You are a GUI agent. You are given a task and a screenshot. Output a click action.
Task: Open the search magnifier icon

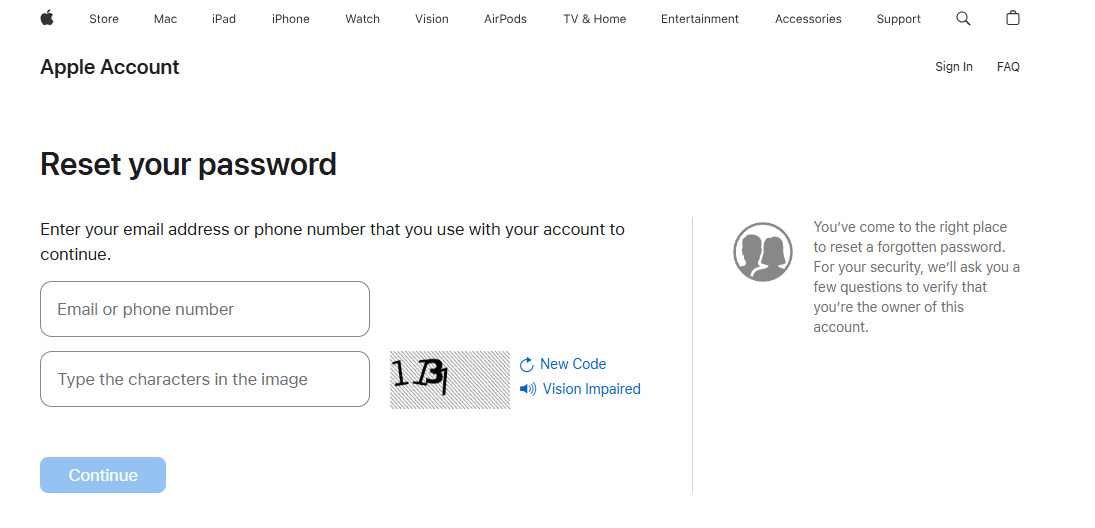[963, 19]
